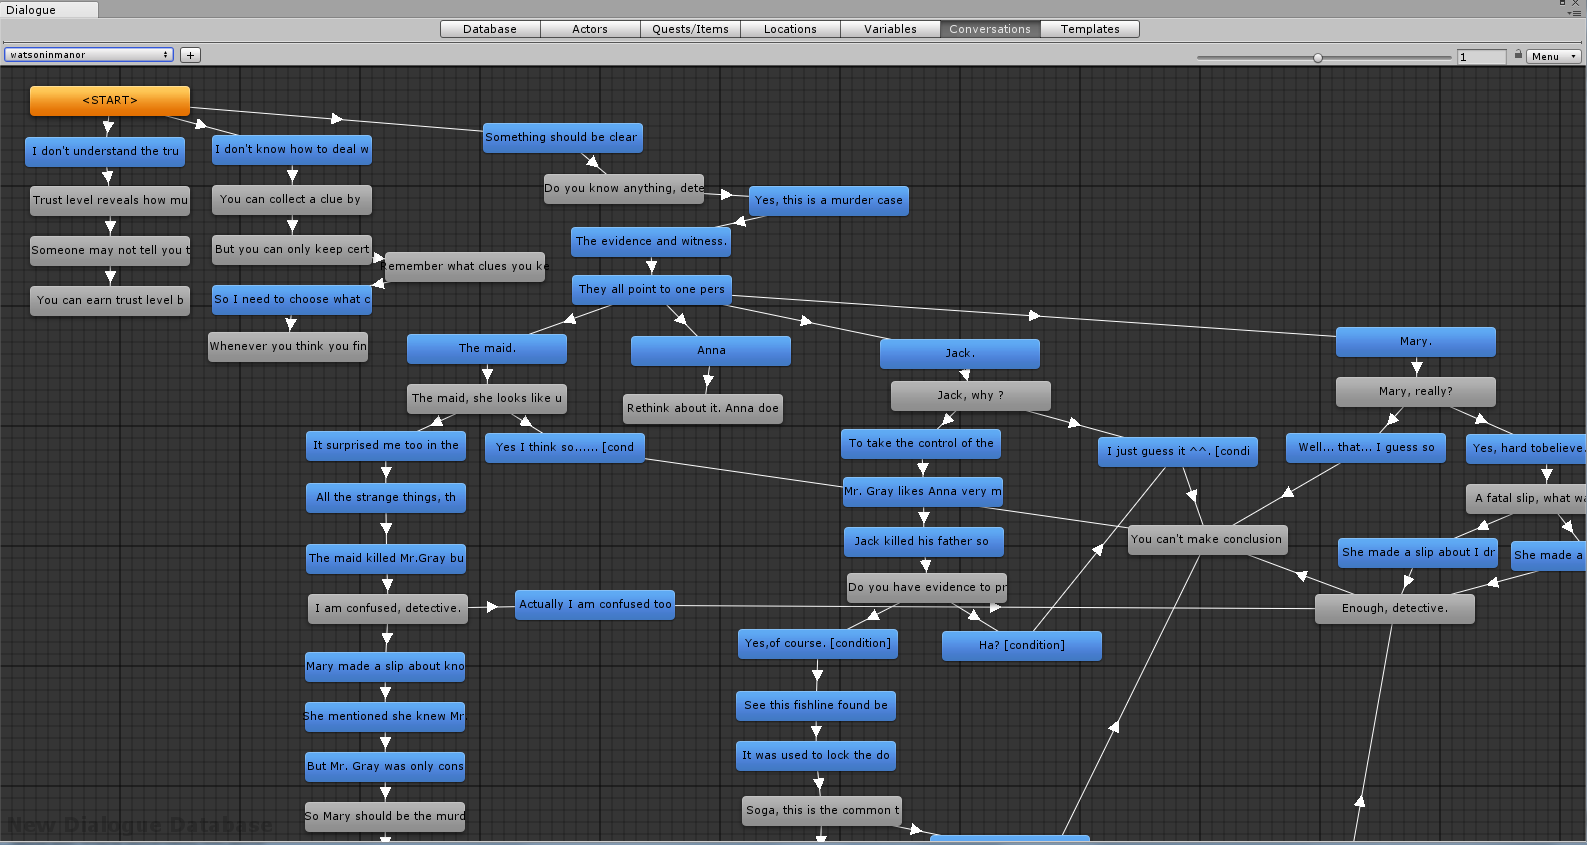The height and width of the screenshot is (845, 1587).
Task: Click the zoom value input field
Action: 1480,57
